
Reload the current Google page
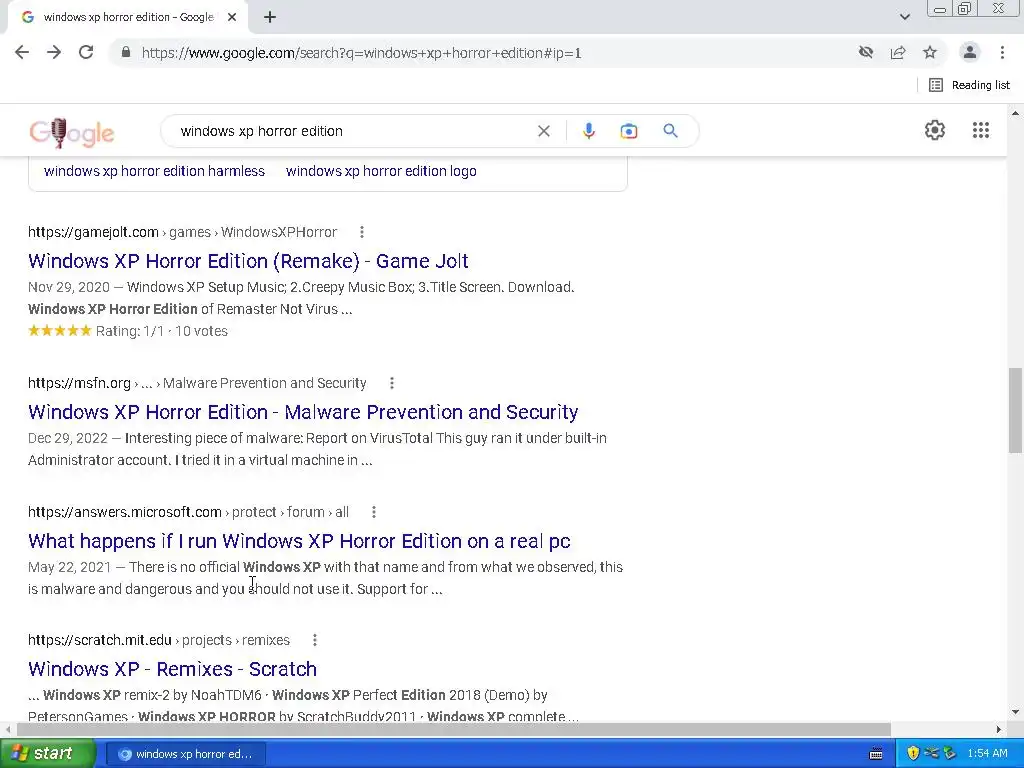(x=86, y=52)
